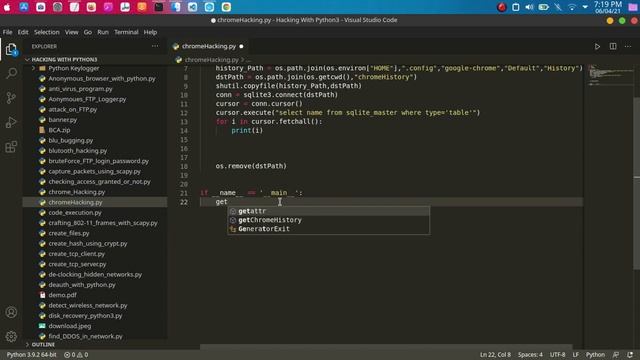Screen dimensions: 640x360
Task: Change Spaces: 4 indentation setting
Action: (x=530, y=355)
